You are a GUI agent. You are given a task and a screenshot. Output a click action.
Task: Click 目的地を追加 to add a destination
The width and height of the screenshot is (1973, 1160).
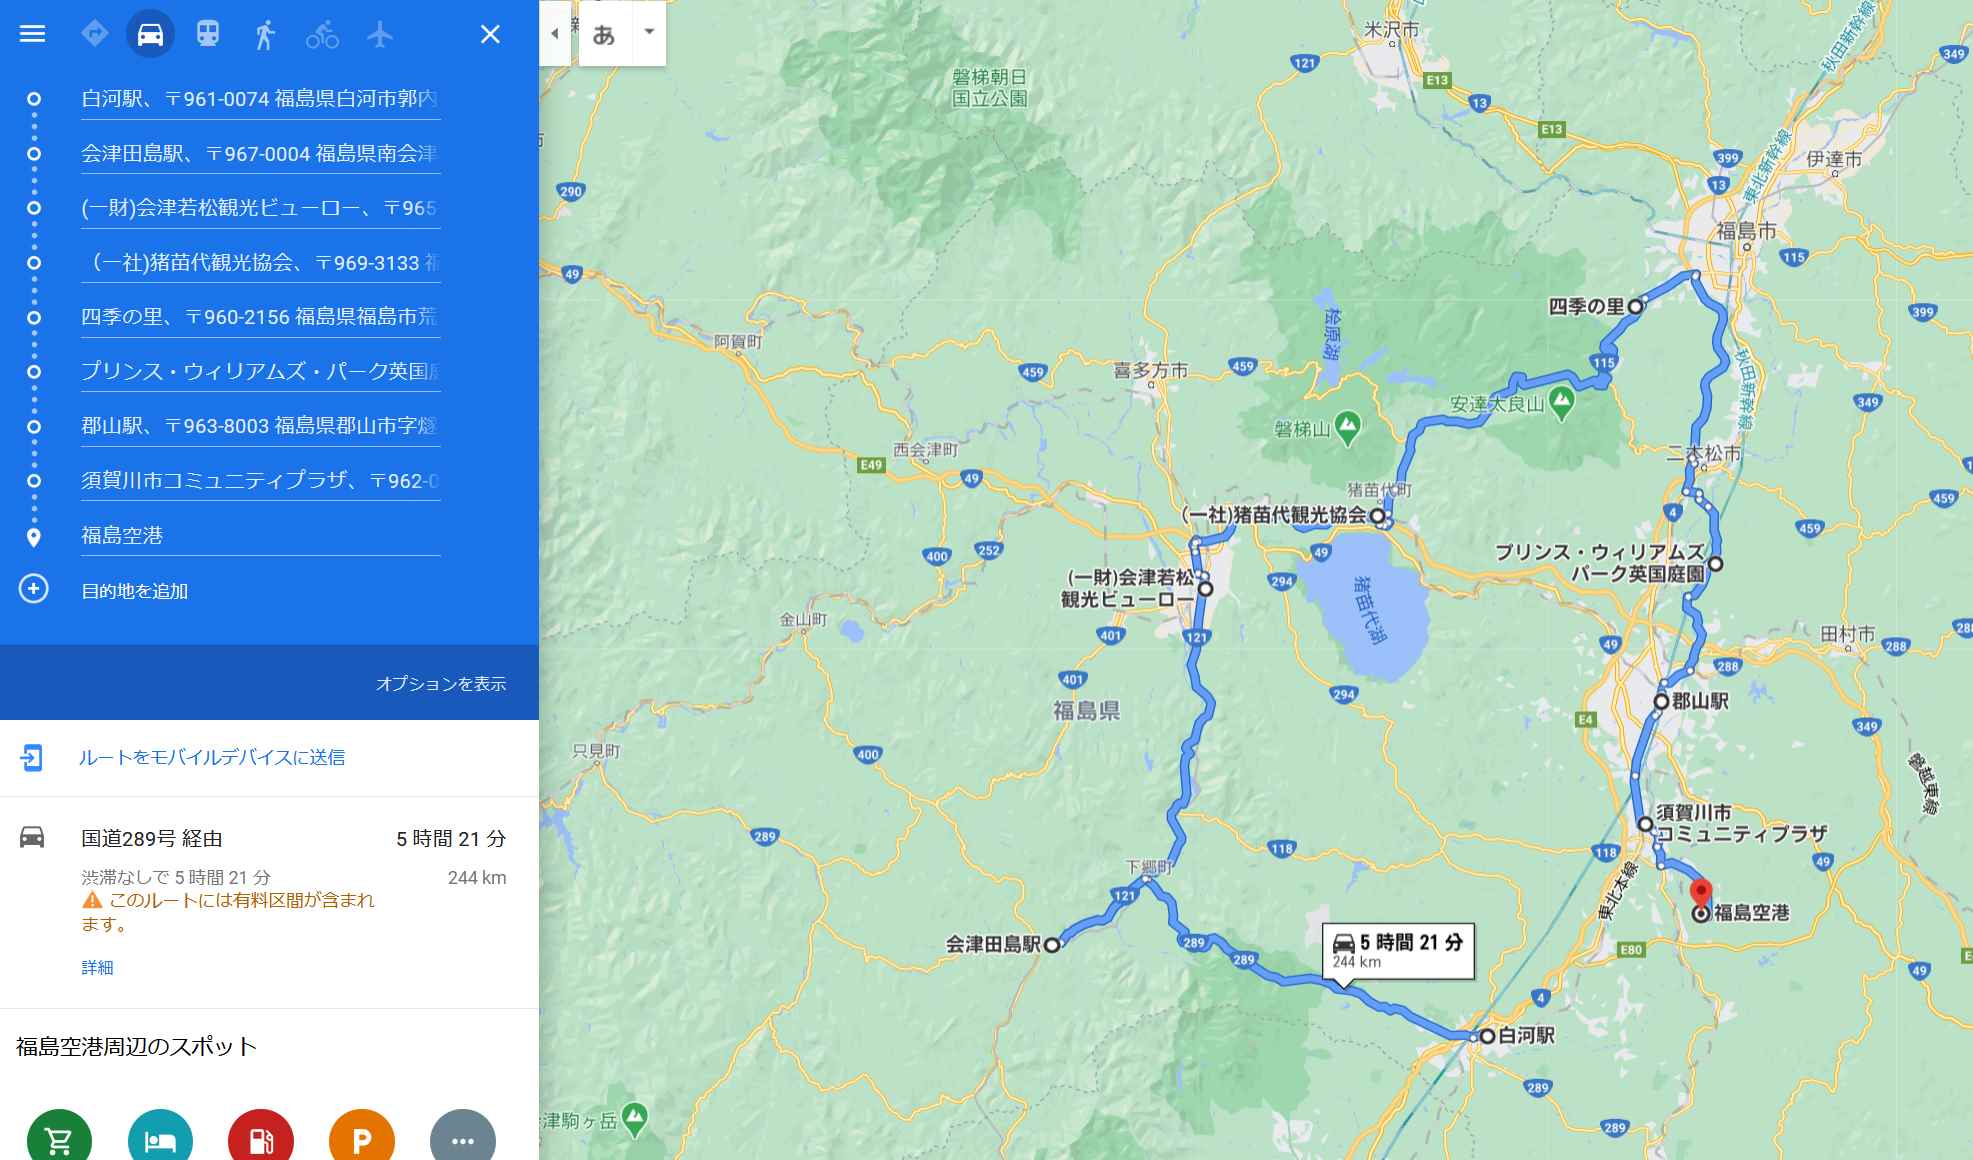[x=135, y=591]
